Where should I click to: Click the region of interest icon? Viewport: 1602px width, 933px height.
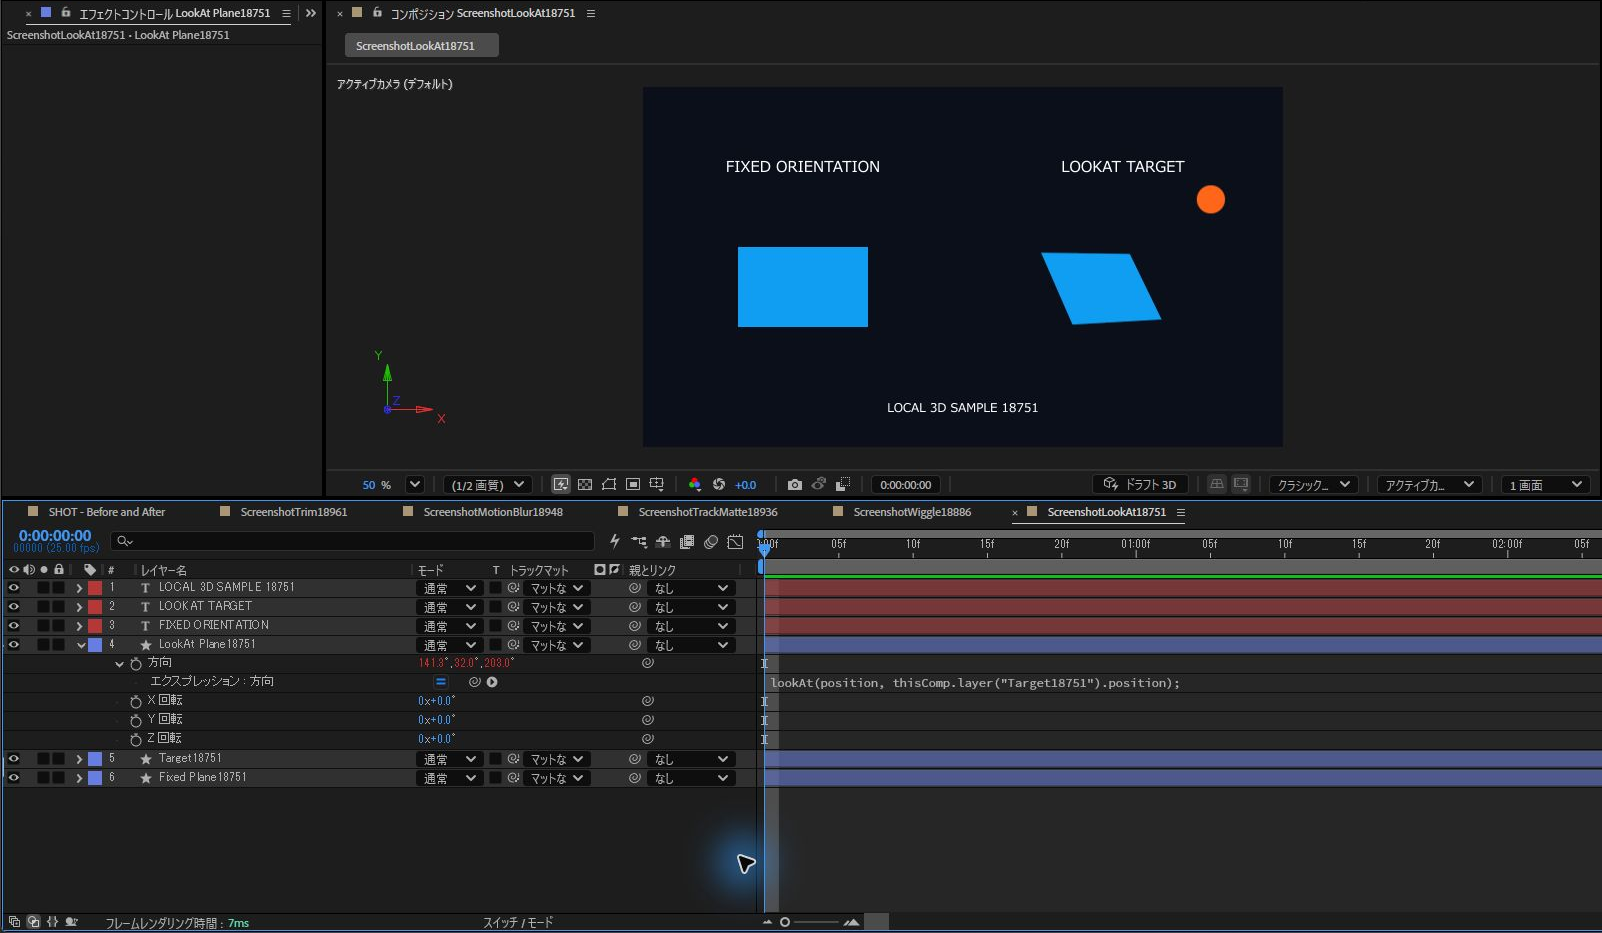633,484
